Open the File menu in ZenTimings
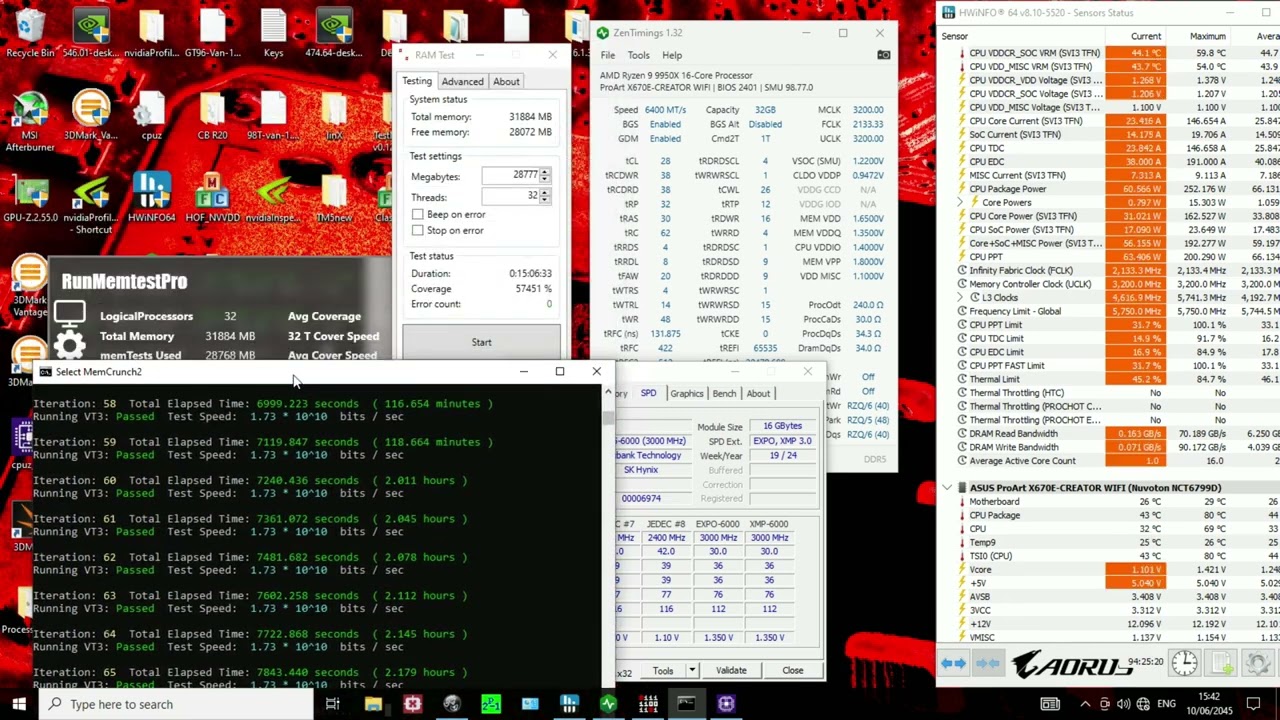Image resolution: width=1280 pixels, height=720 pixels. [x=607, y=56]
